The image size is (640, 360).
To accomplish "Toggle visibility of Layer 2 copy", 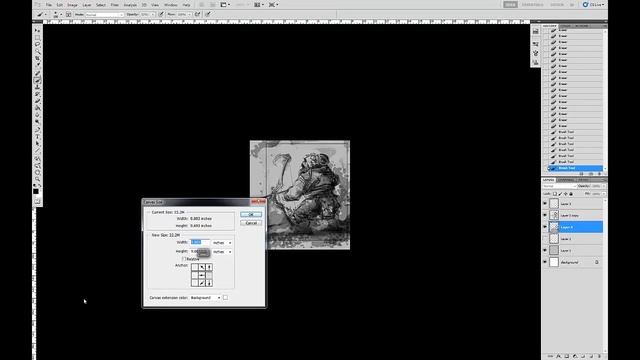I will click(x=545, y=215).
